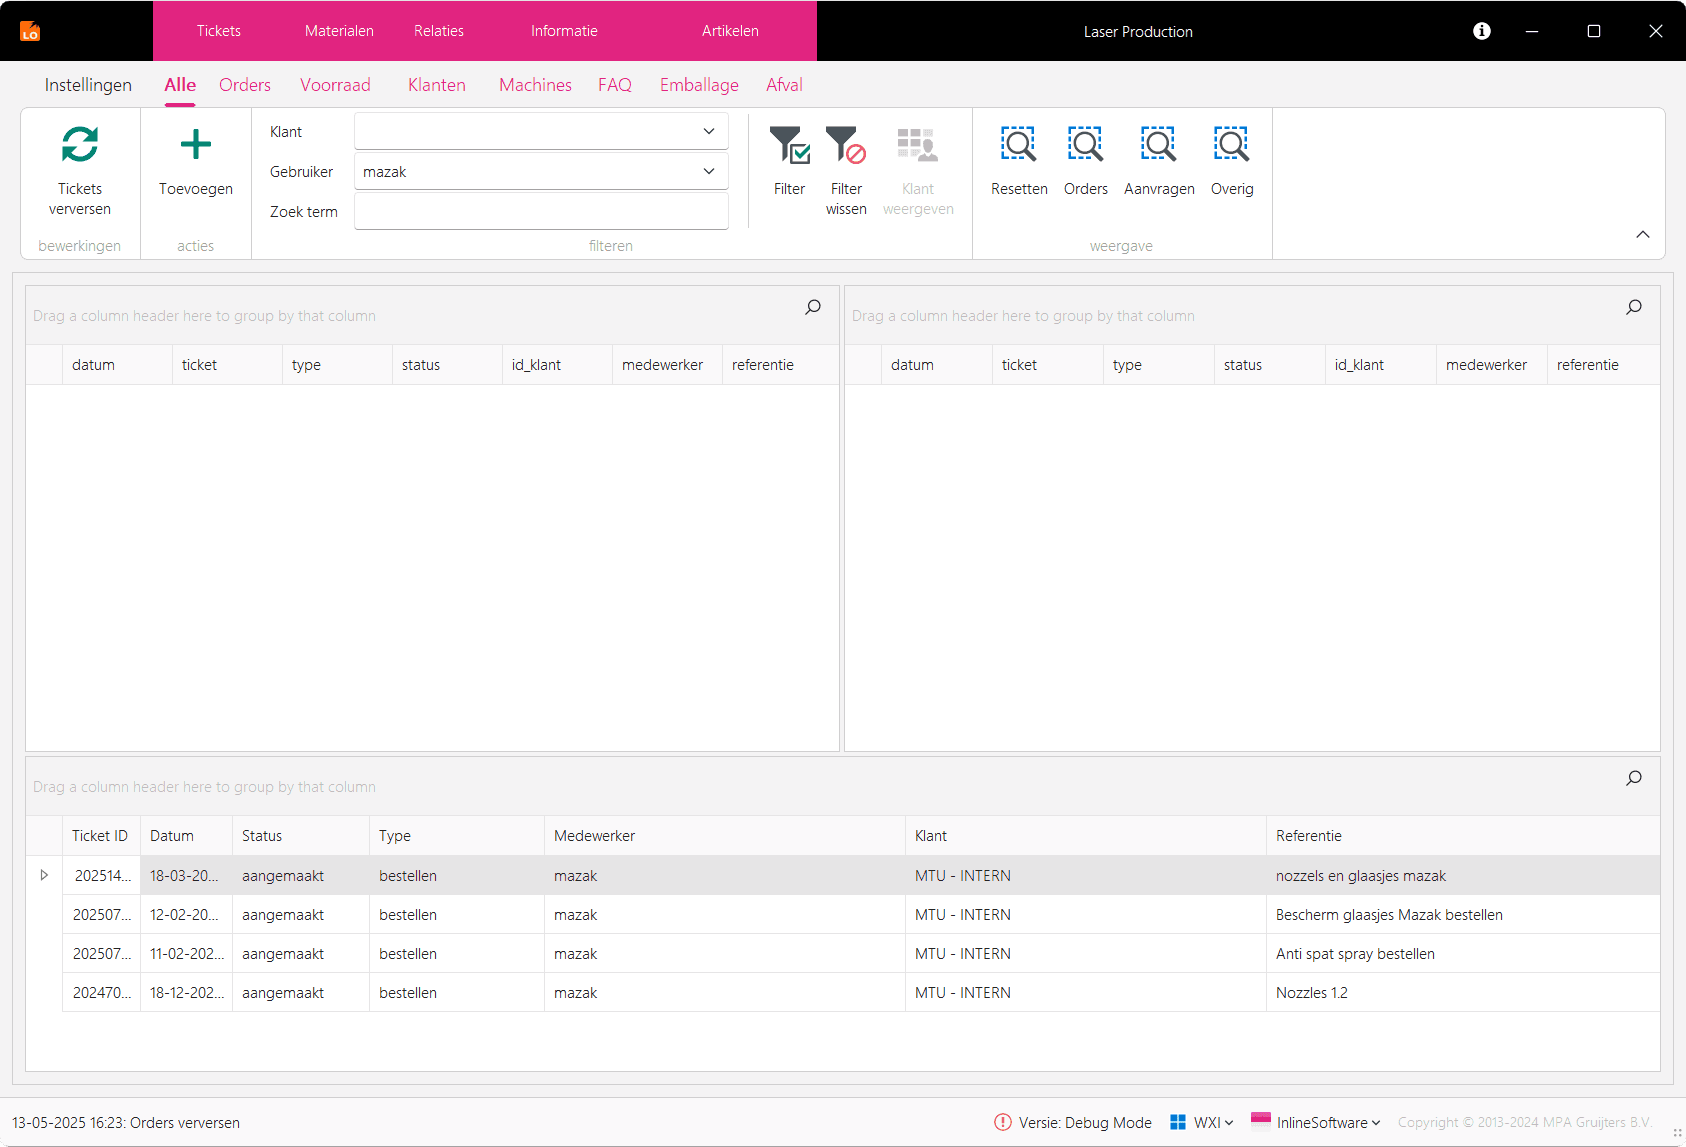Viewport: 1686px width, 1147px height.
Task: Open the Tickets main menu
Action: [219, 31]
